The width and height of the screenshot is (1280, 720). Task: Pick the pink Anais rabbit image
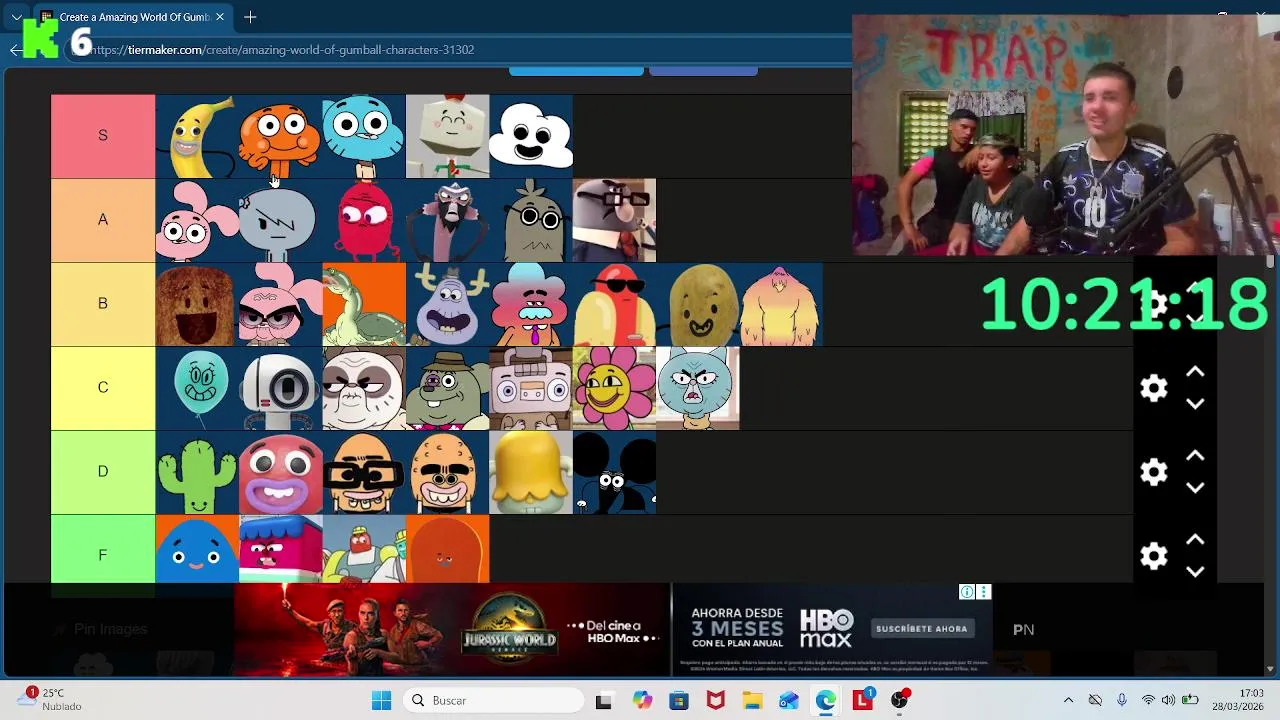pos(197,220)
